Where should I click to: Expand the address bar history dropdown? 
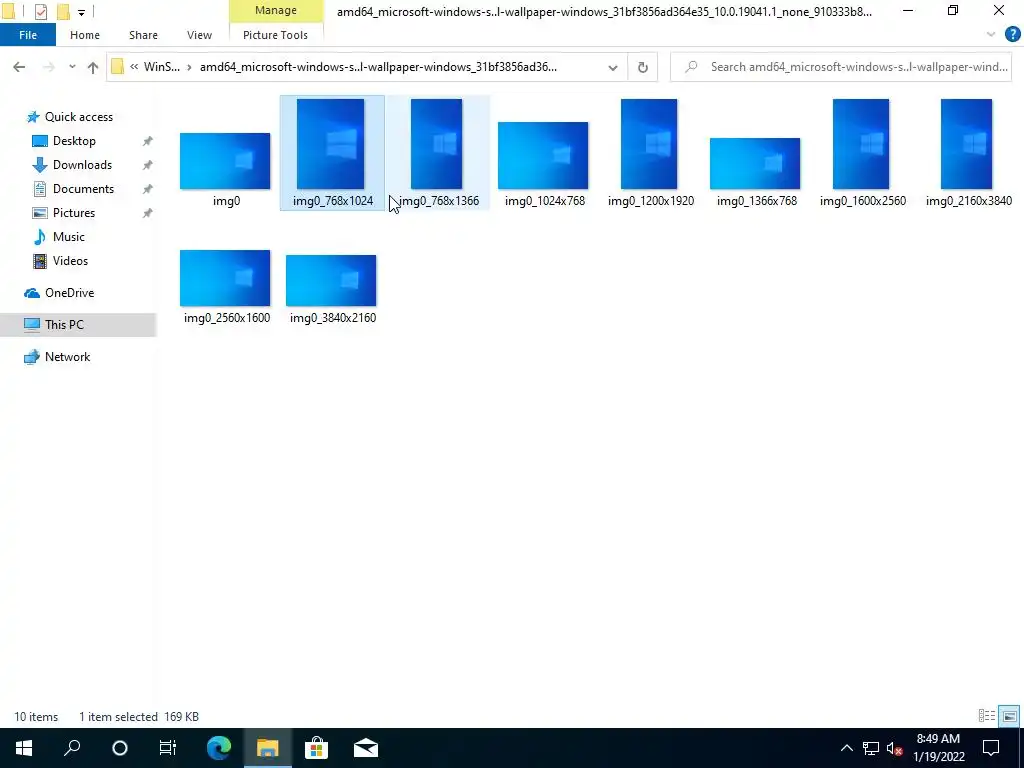613,67
